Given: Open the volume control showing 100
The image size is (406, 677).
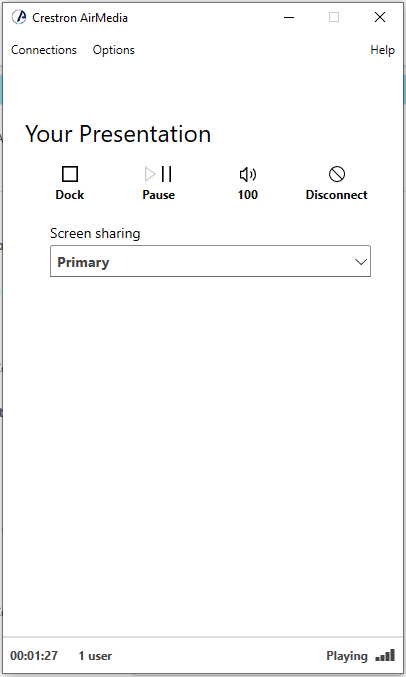Looking at the screenshot, I should [247, 183].
